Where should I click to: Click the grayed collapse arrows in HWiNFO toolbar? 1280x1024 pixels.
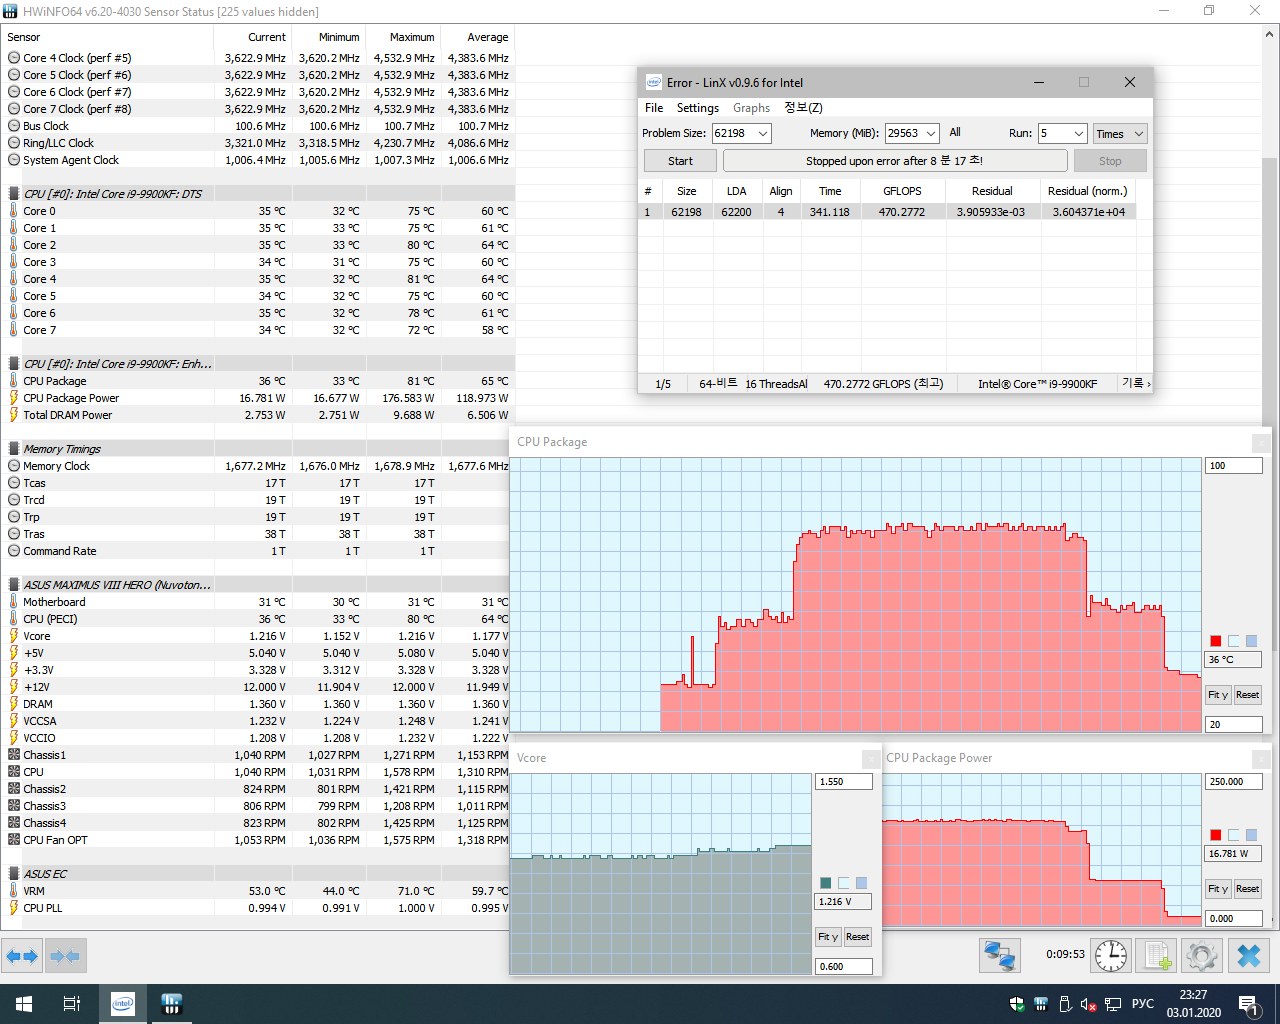[x=65, y=956]
